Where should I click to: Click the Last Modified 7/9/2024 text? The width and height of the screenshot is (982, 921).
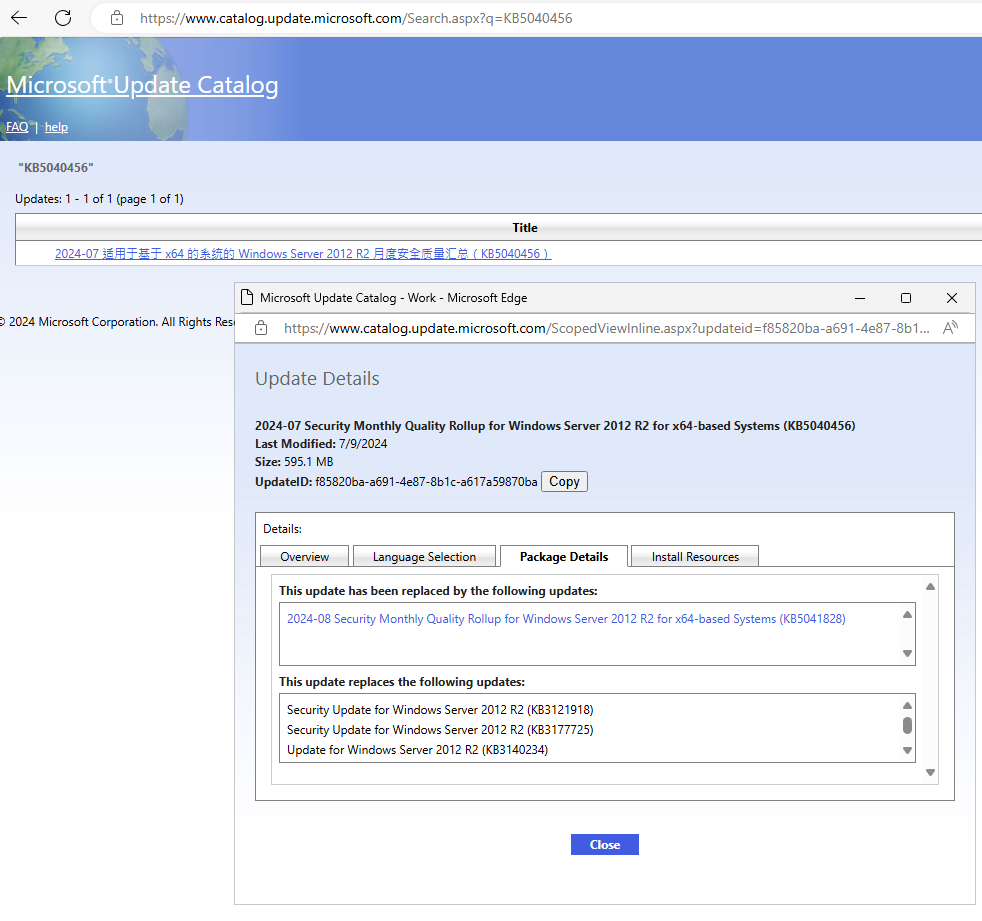[x=321, y=443]
